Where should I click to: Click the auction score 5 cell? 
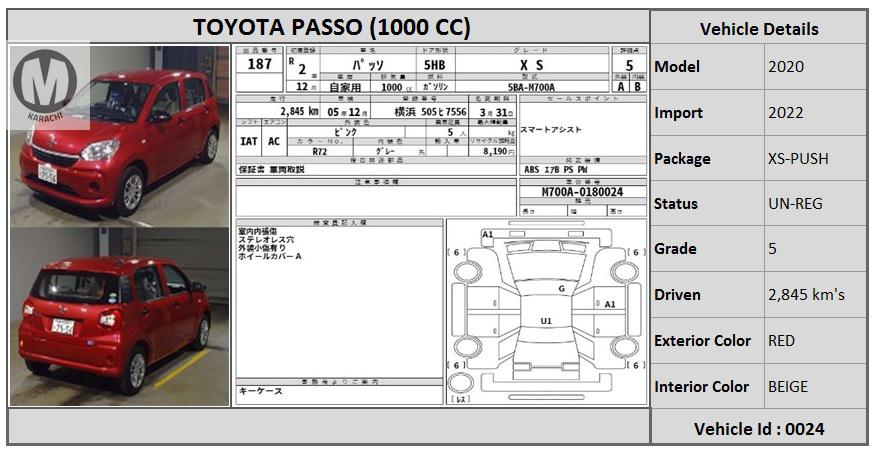pos(629,65)
